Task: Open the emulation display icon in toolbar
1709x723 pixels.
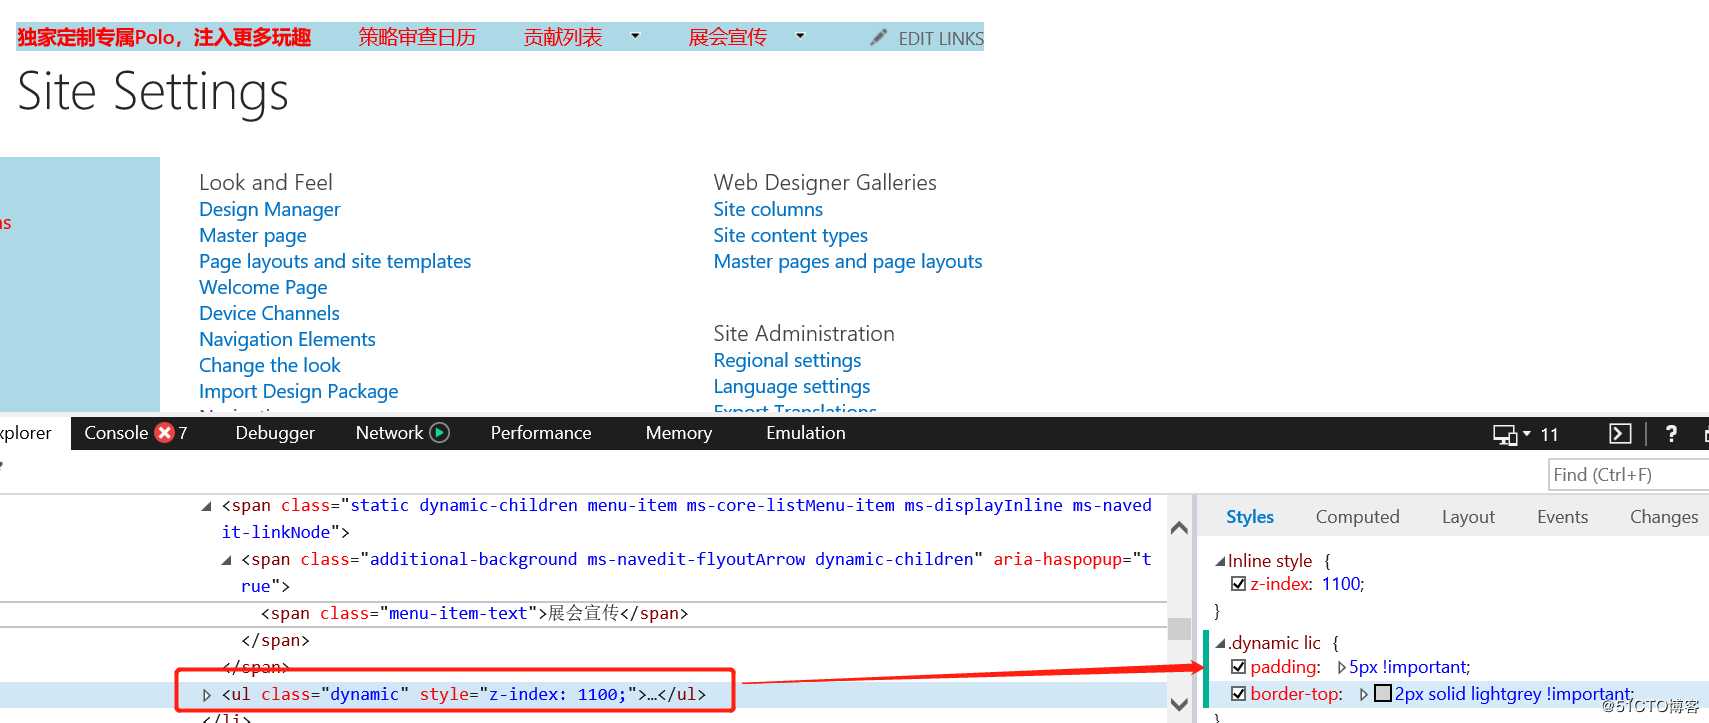Action: point(1505,434)
